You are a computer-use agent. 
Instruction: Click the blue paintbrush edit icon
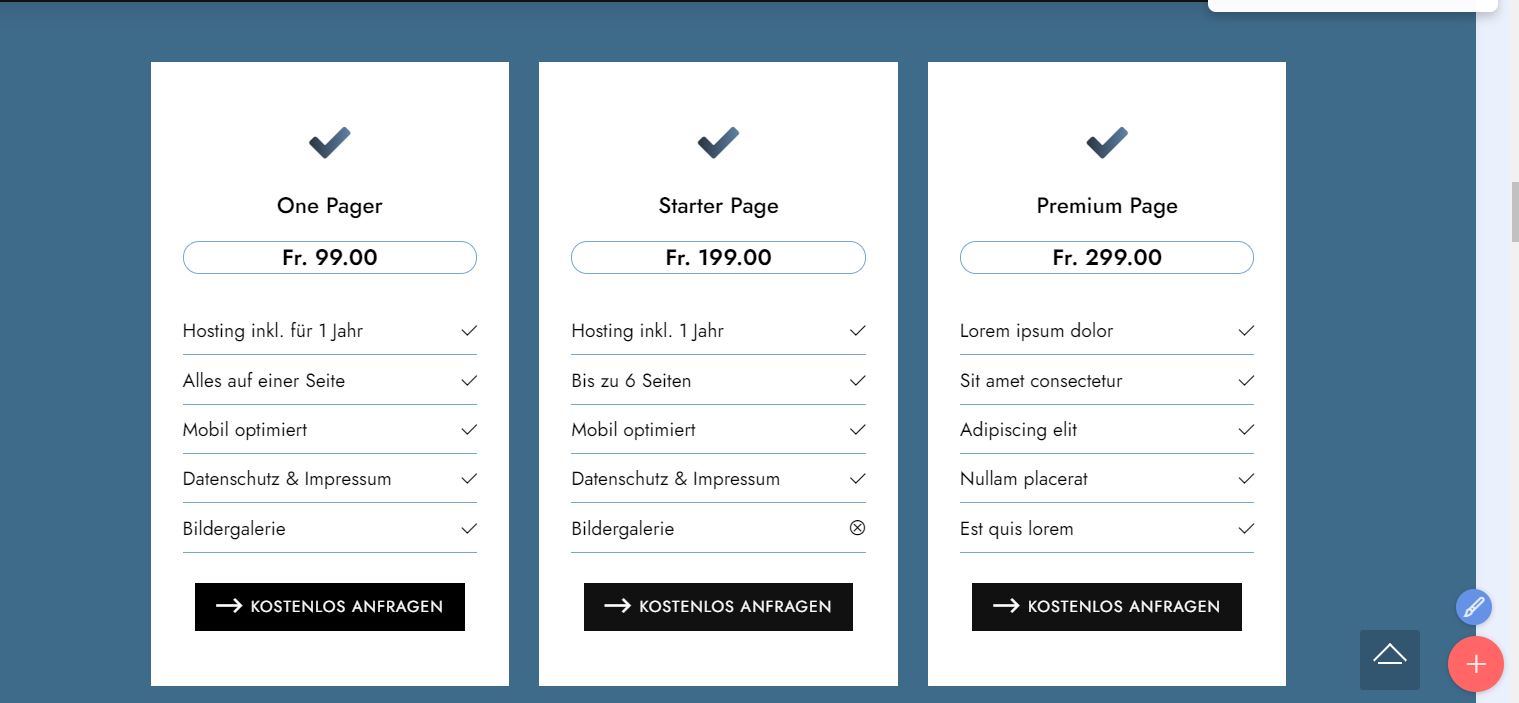[1473, 607]
